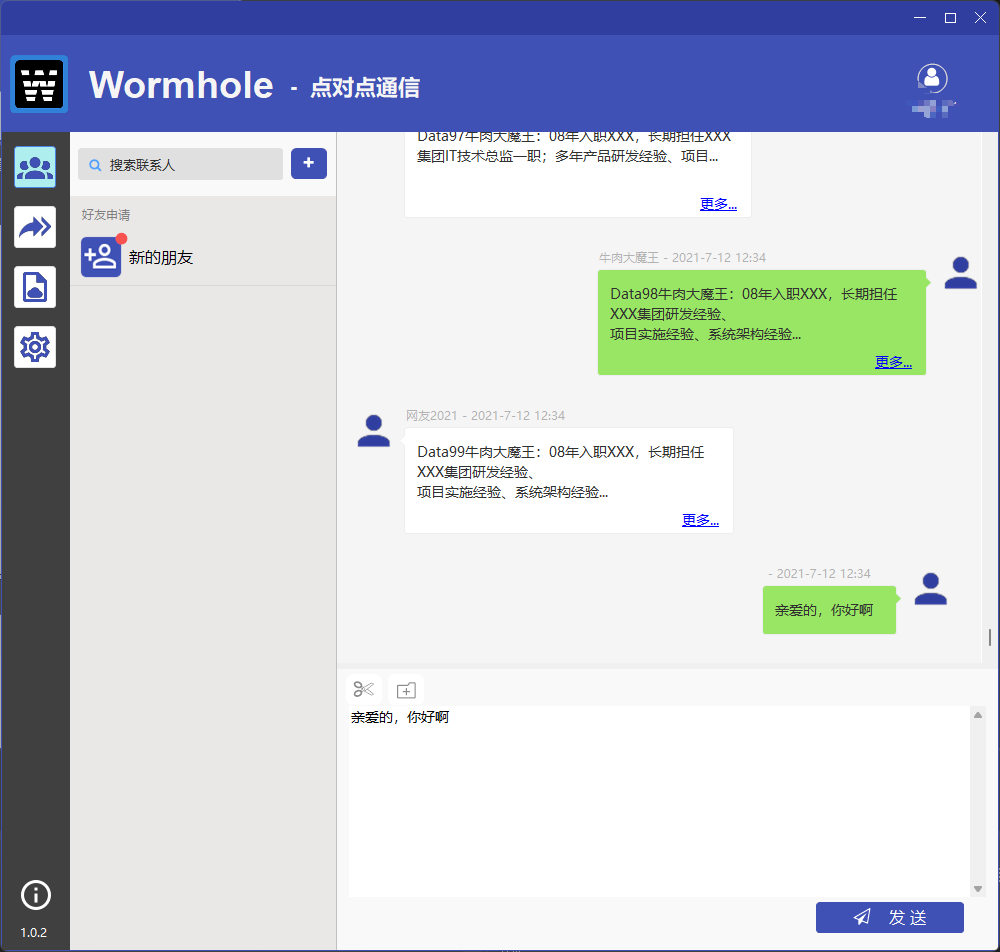Screen dimensions: 1000x952
Task: Click the user profile avatar in header
Action: [932, 78]
